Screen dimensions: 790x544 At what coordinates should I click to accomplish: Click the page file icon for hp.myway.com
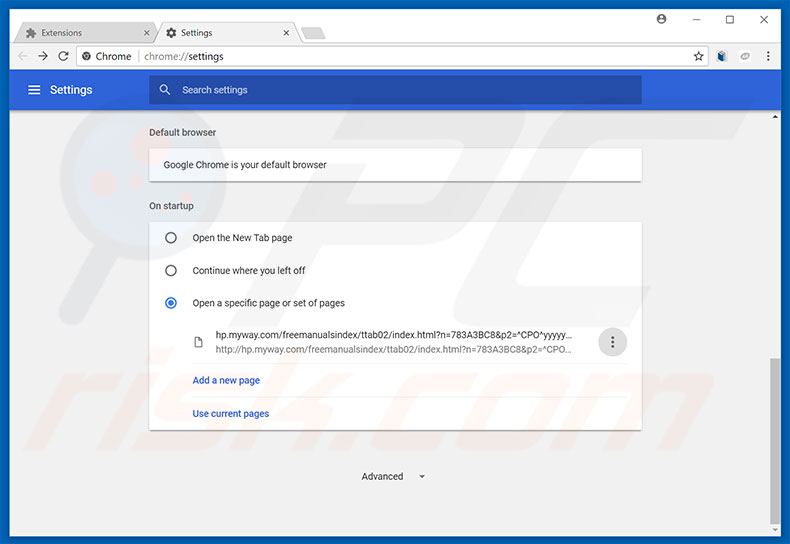[199, 342]
